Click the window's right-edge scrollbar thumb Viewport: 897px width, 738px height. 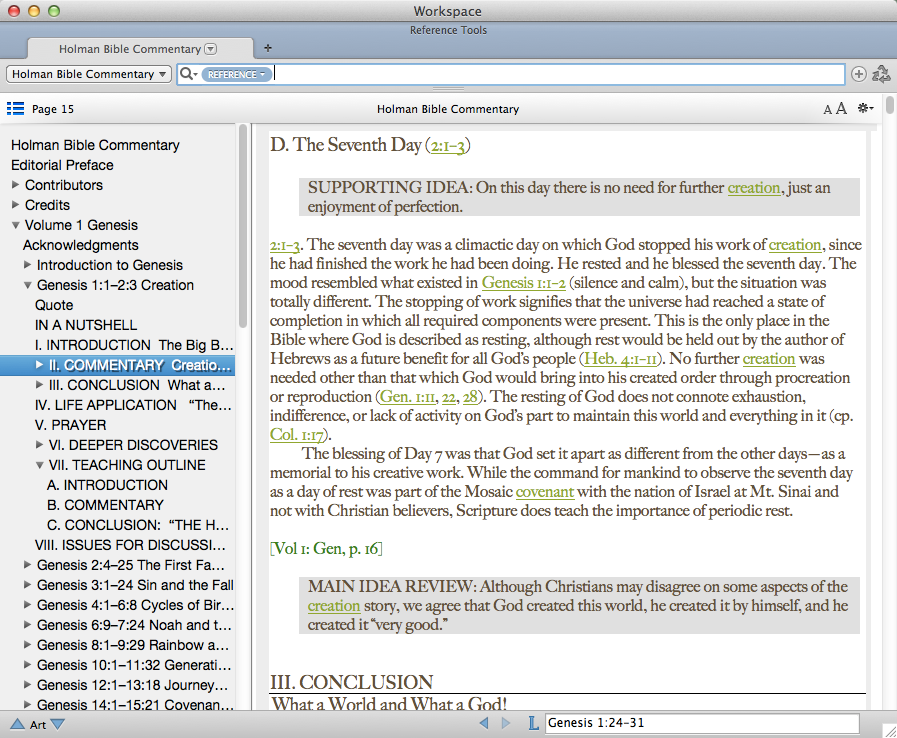point(890,105)
